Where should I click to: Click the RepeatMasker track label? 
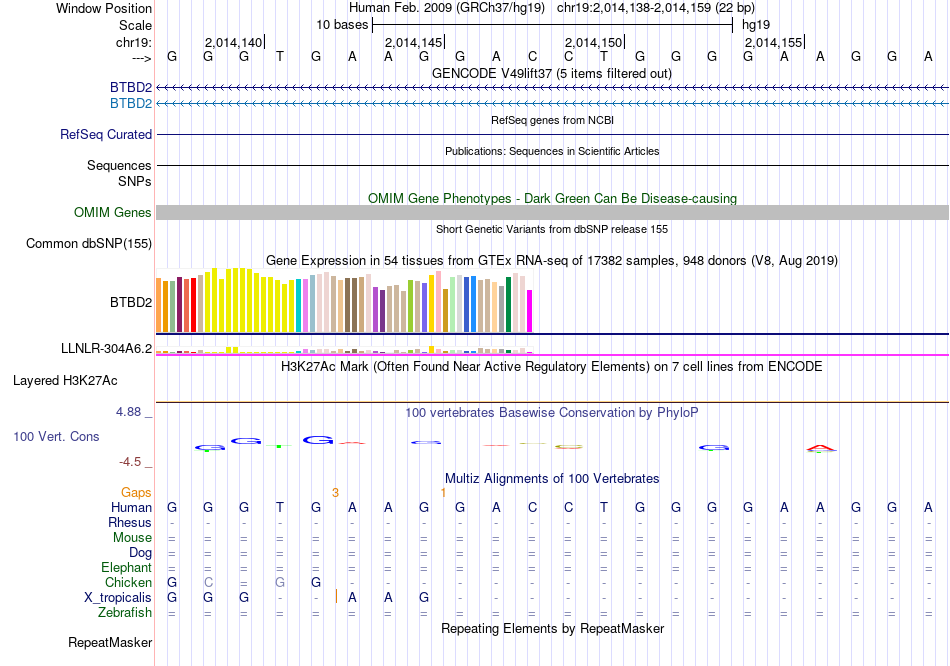click(110, 642)
